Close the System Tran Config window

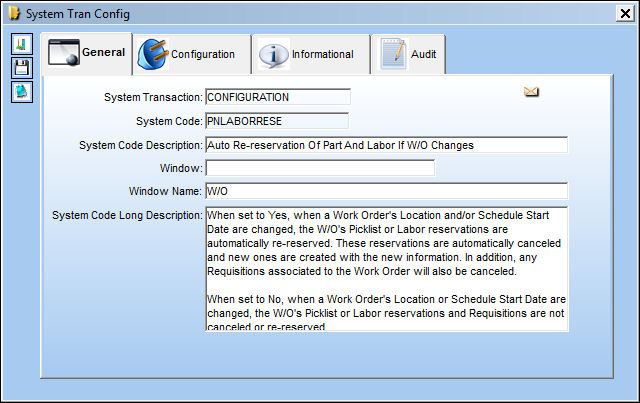[625, 13]
